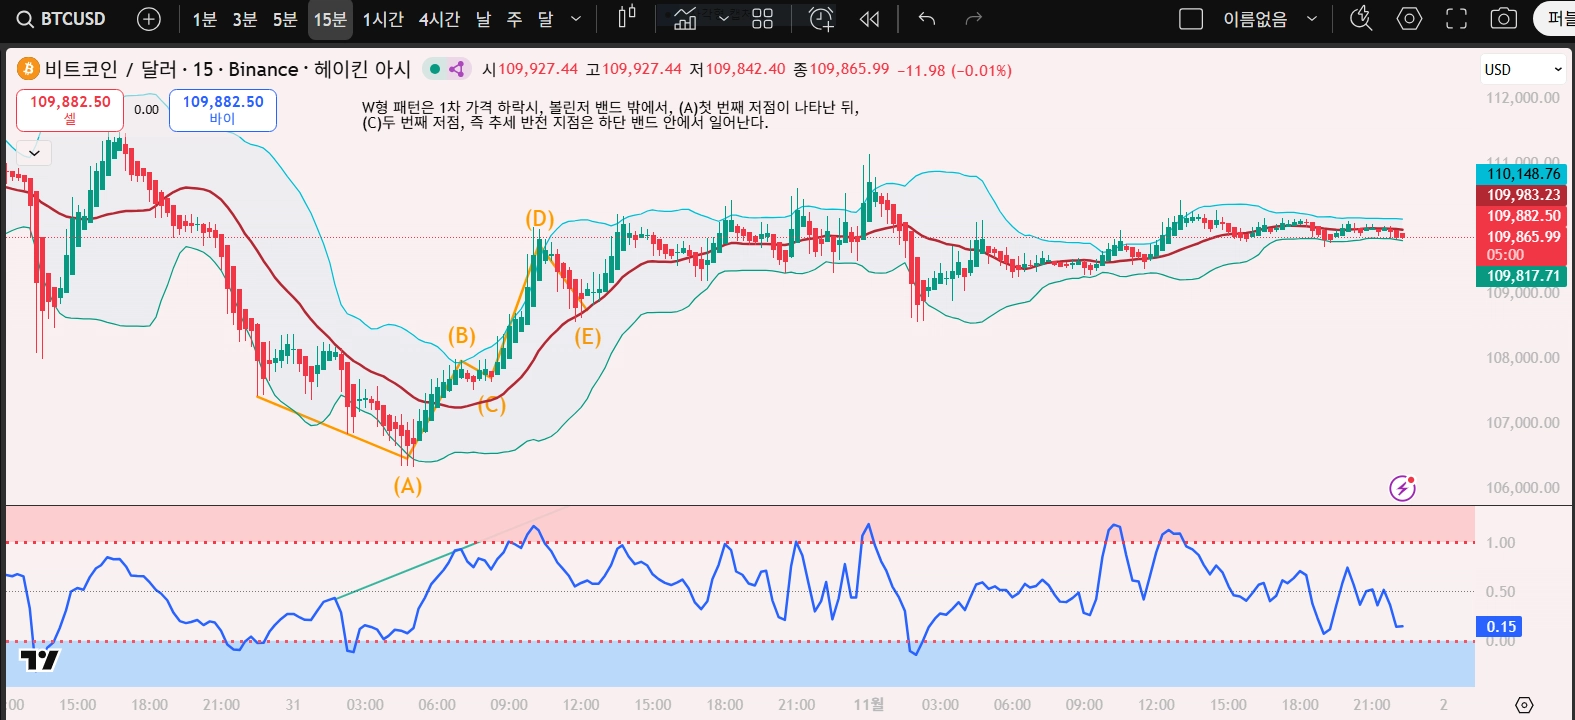Open the BTCUSD symbol search
The width and height of the screenshot is (1575, 720).
(x=62, y=19)
